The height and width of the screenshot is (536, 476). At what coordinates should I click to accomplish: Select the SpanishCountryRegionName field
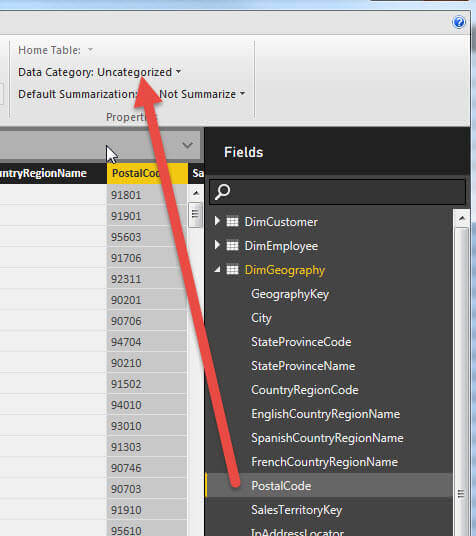click(x=327, y=438)
